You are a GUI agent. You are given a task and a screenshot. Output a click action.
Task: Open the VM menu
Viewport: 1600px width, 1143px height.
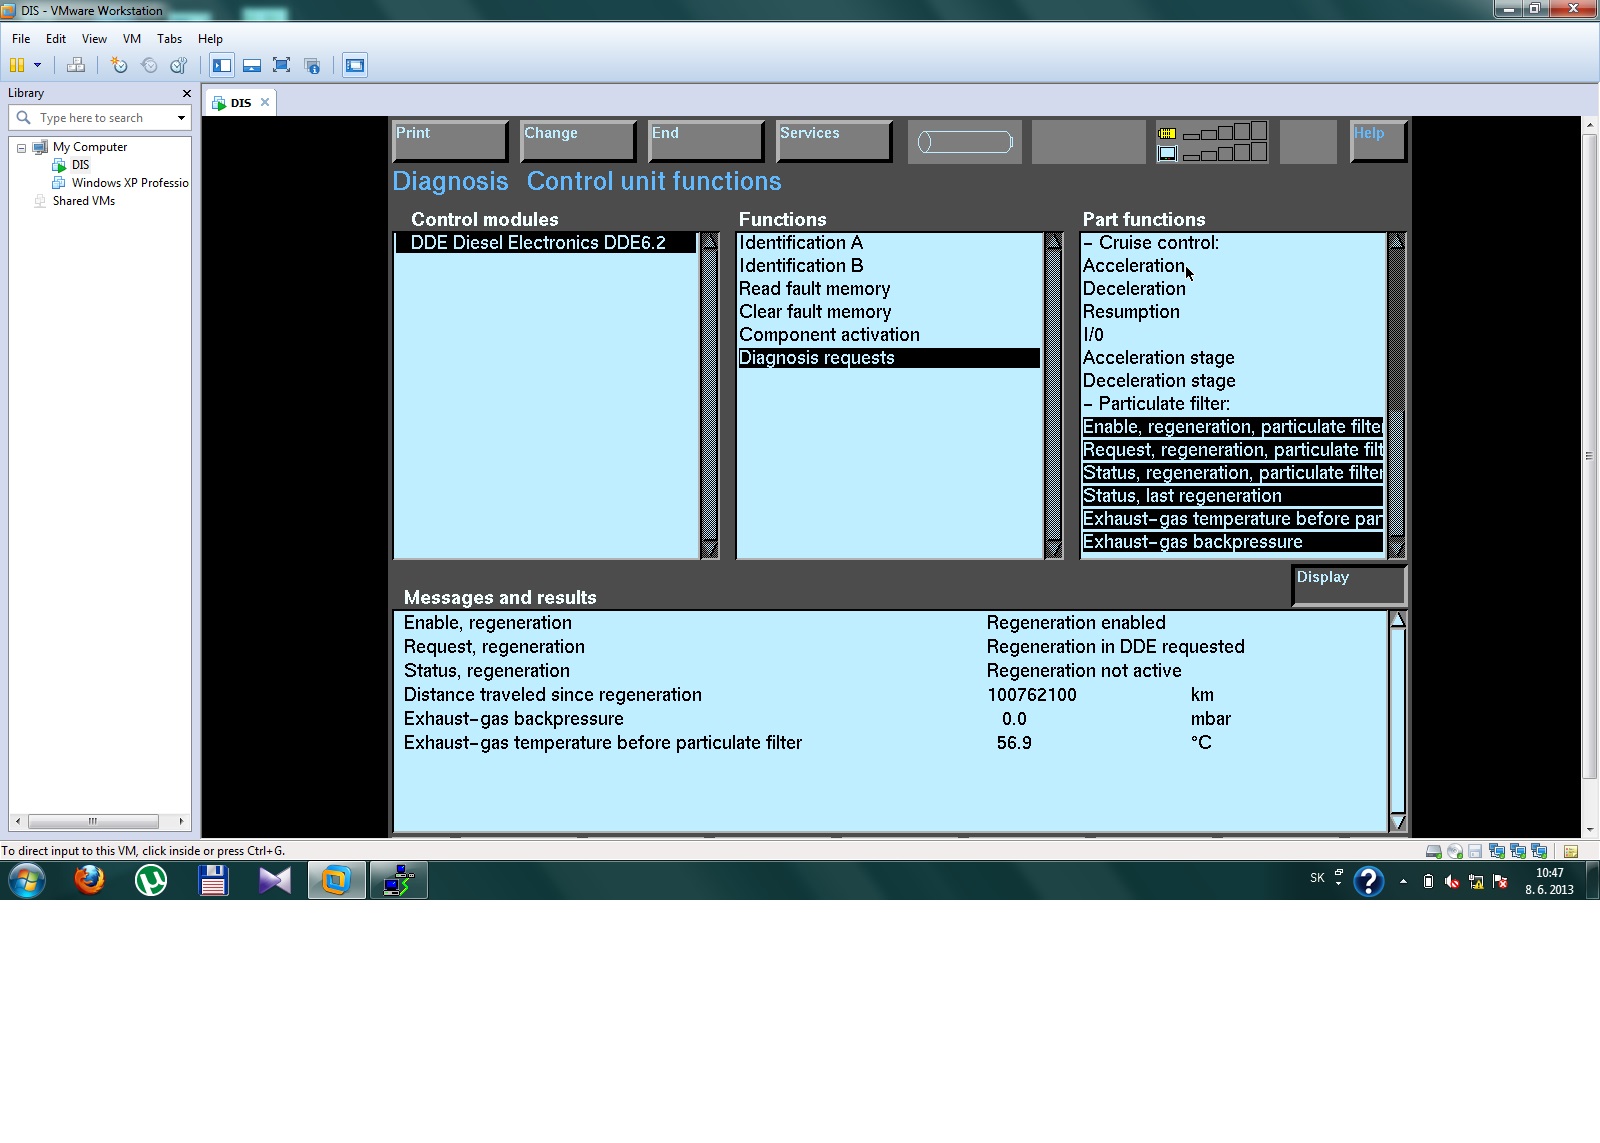(131, 39)
